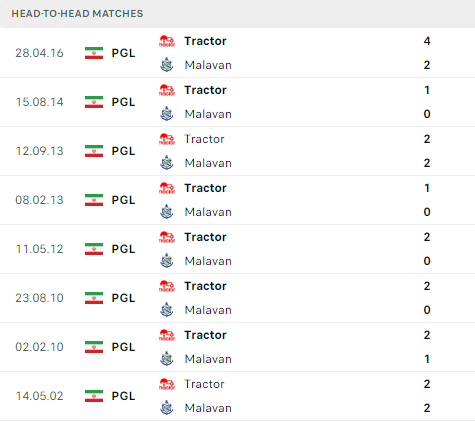
Task: Open the 08.02.13 match row date
Action: coord(39,200)
